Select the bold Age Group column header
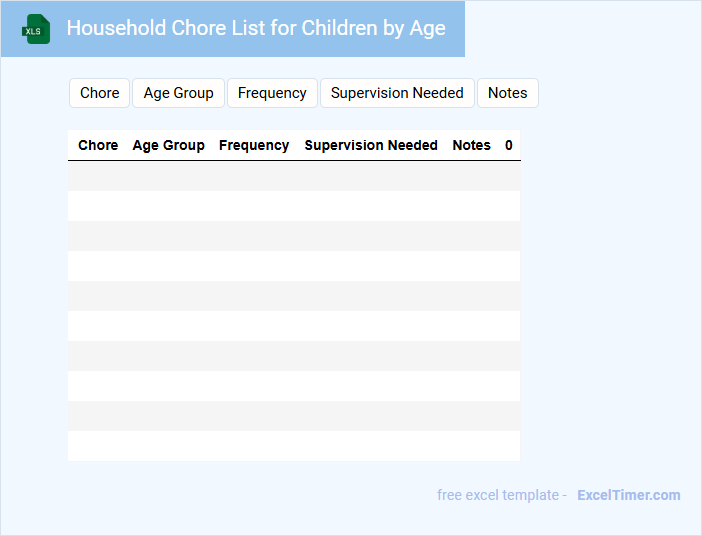 (x=168, y=145)
